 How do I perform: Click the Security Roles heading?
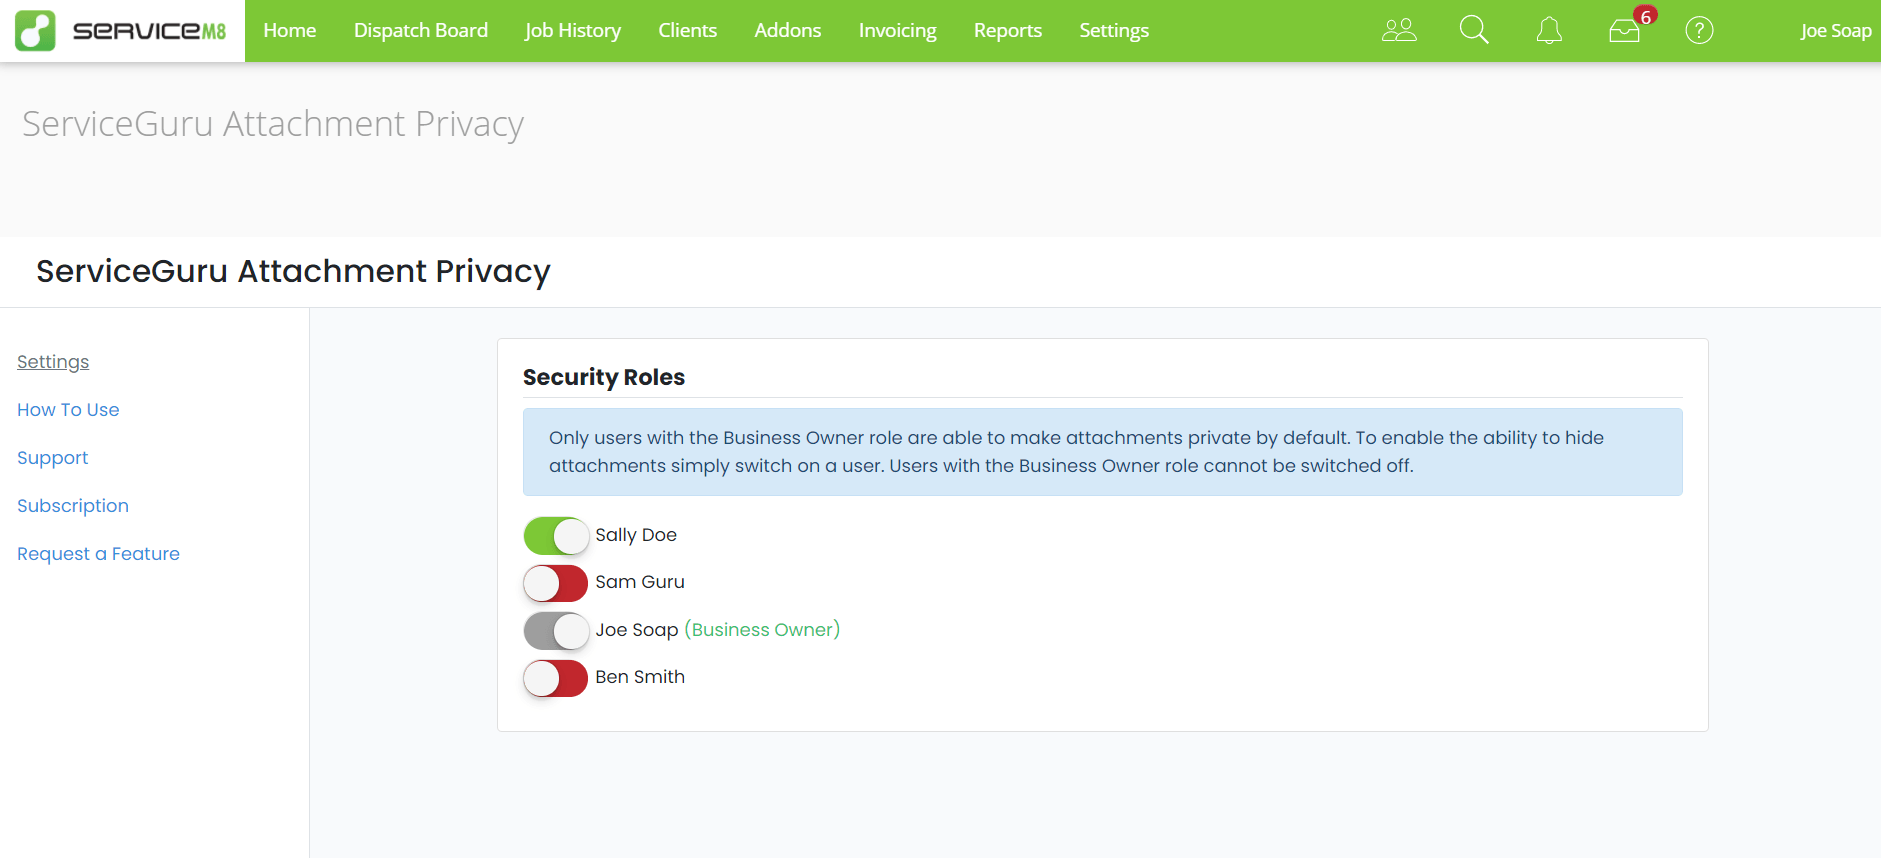(604, 377)
